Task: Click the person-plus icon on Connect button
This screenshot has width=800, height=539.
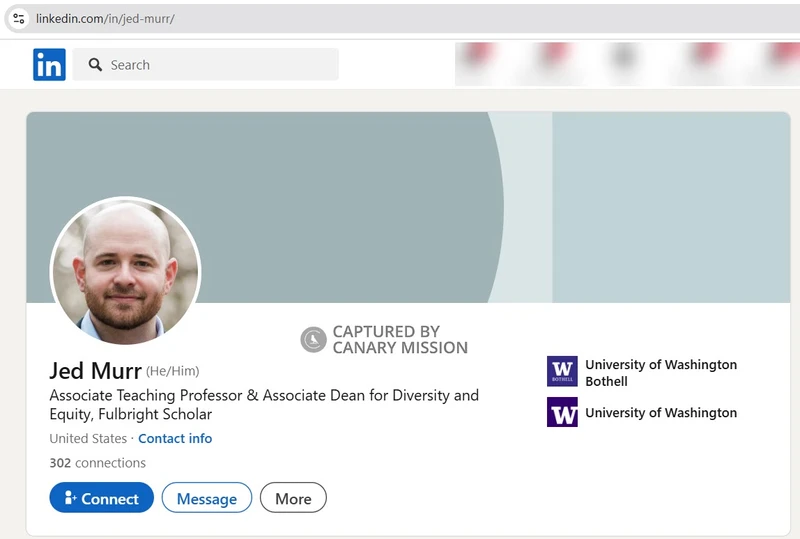Action: [70, 498]
